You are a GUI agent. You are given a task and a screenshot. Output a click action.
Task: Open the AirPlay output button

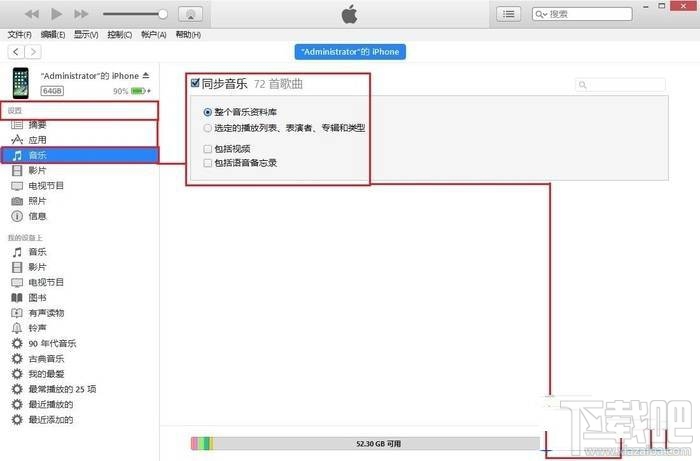[191, 14]
